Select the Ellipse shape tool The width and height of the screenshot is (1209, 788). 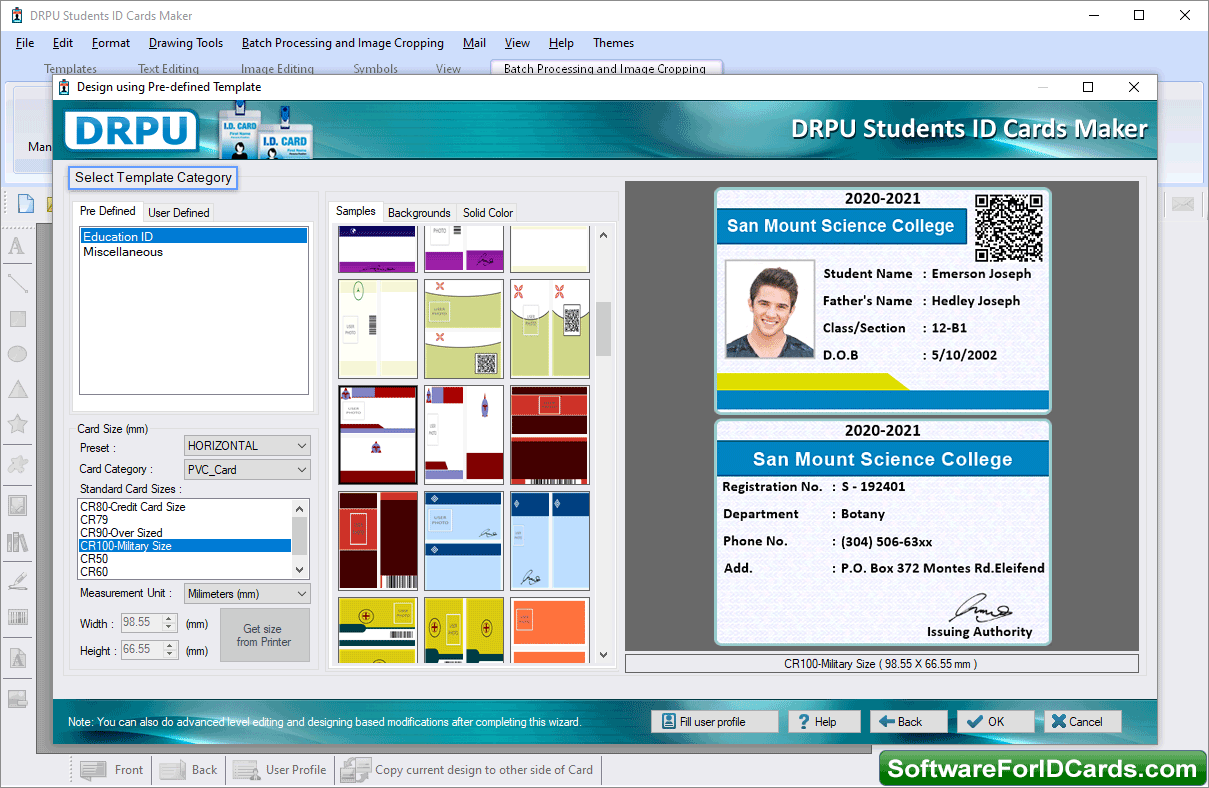[17, 354]
